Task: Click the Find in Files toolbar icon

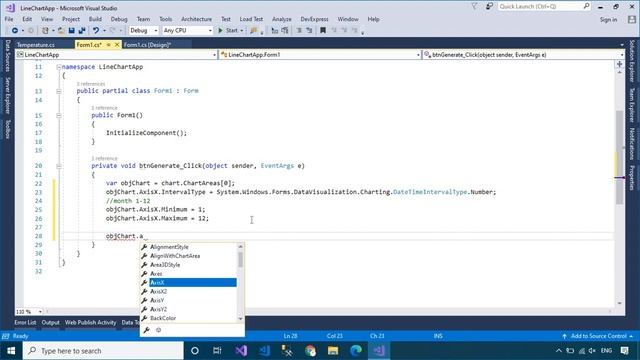Action: [254, 31]
